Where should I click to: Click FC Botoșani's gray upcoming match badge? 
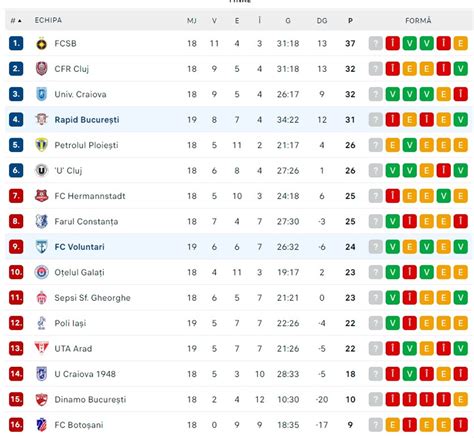(375, 425)
